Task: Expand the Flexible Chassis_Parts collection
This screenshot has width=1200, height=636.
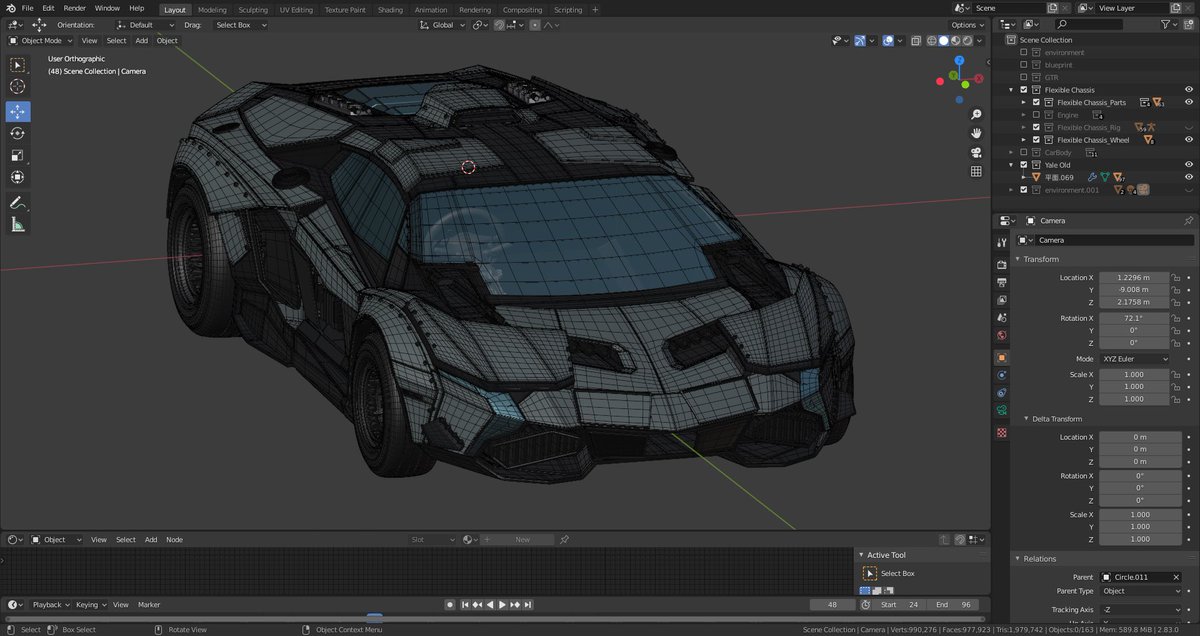Action: tap(1024, 102)
